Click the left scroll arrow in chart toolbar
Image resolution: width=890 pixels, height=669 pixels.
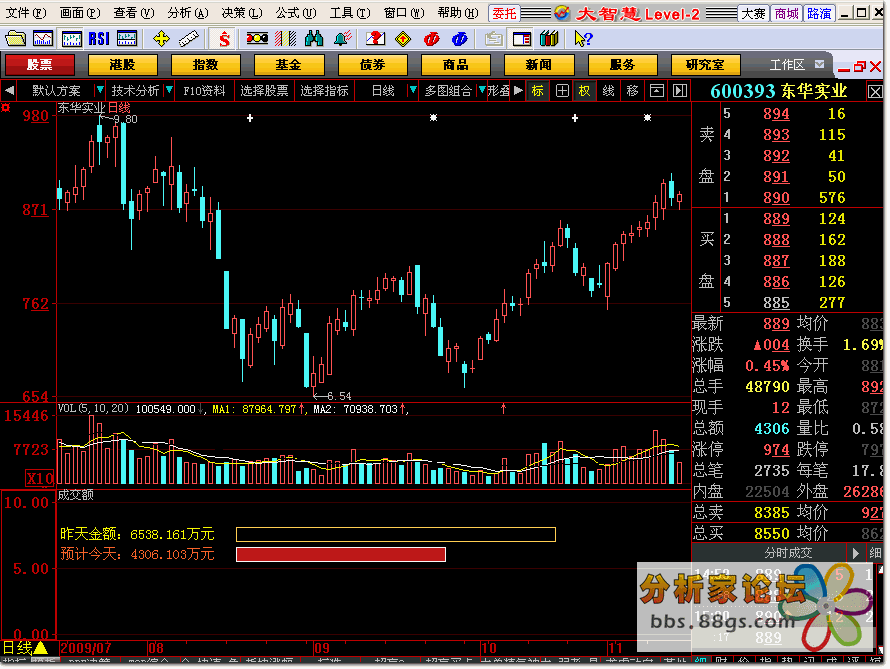click(x=9, y=90)
